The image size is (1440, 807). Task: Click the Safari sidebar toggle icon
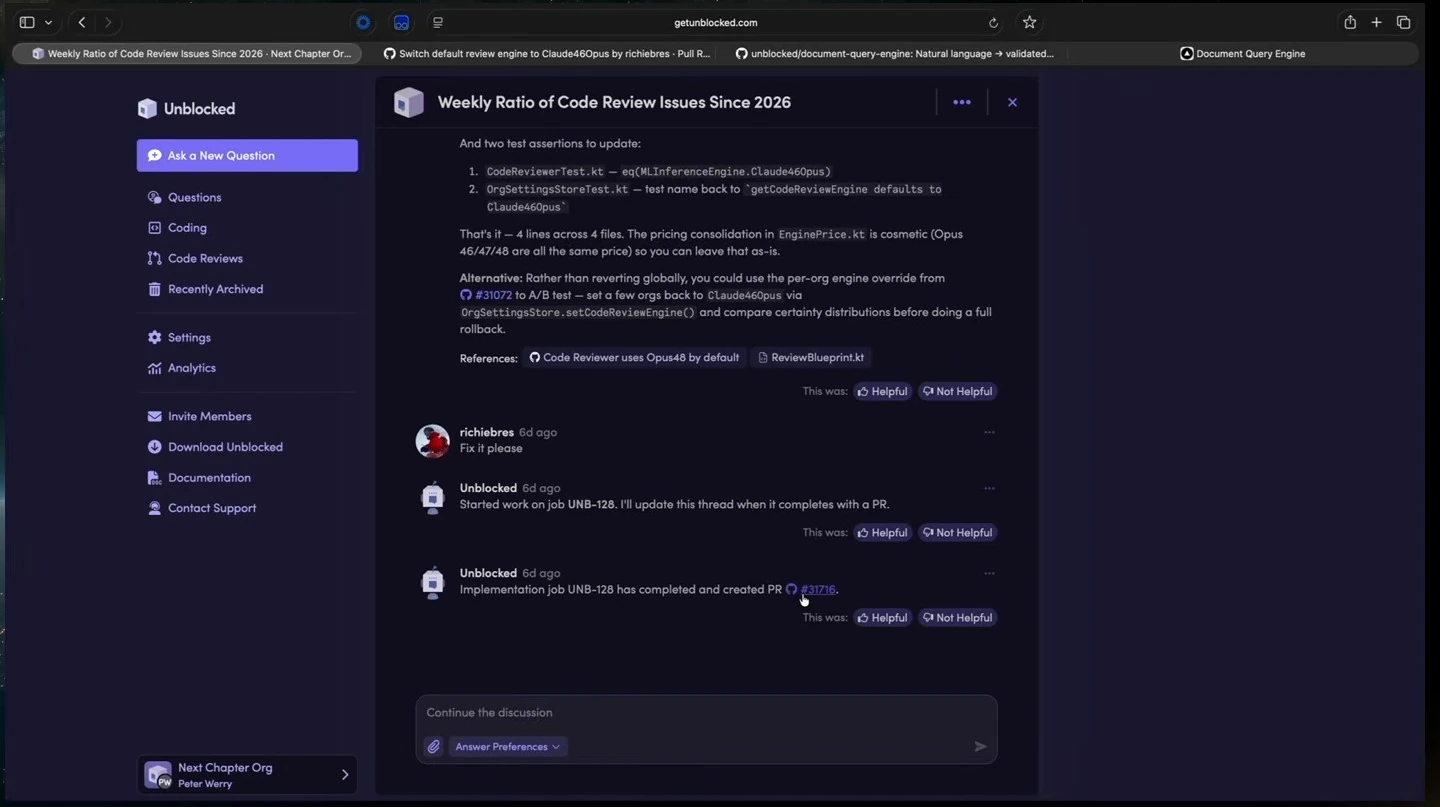pos(27,22)
